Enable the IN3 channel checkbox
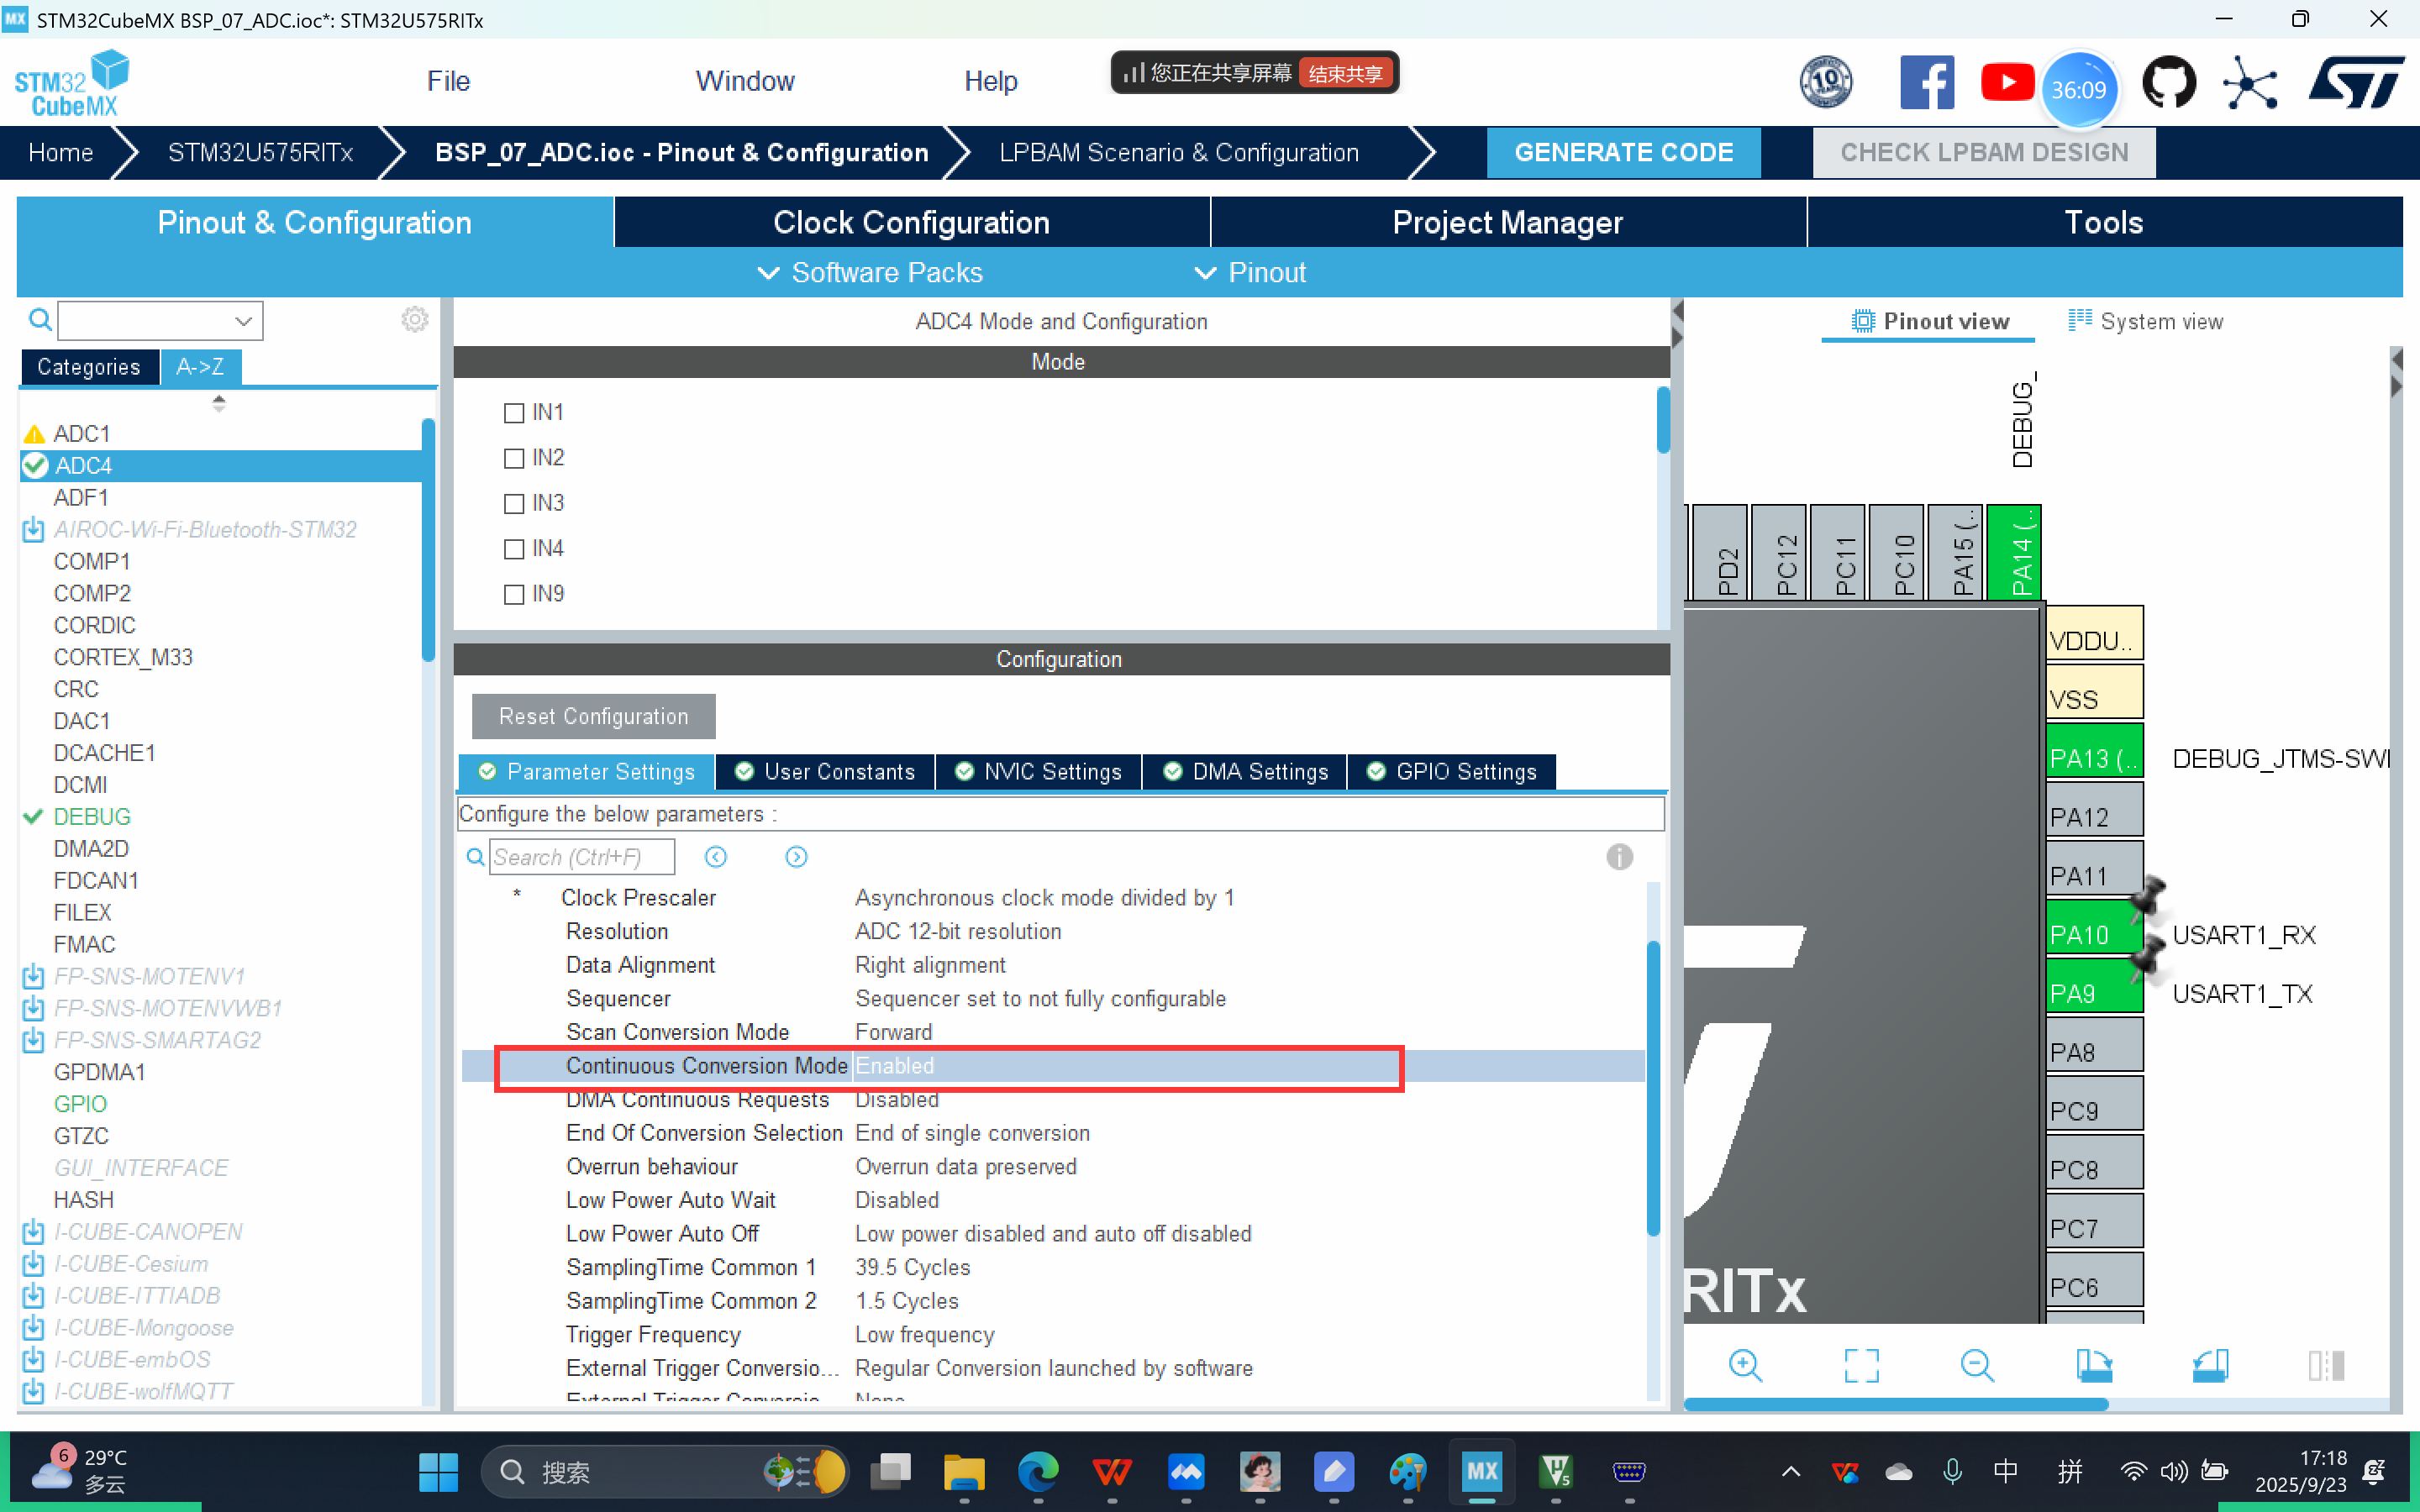Screen dimensions: 2420x1512 click(x=514, y=503)
